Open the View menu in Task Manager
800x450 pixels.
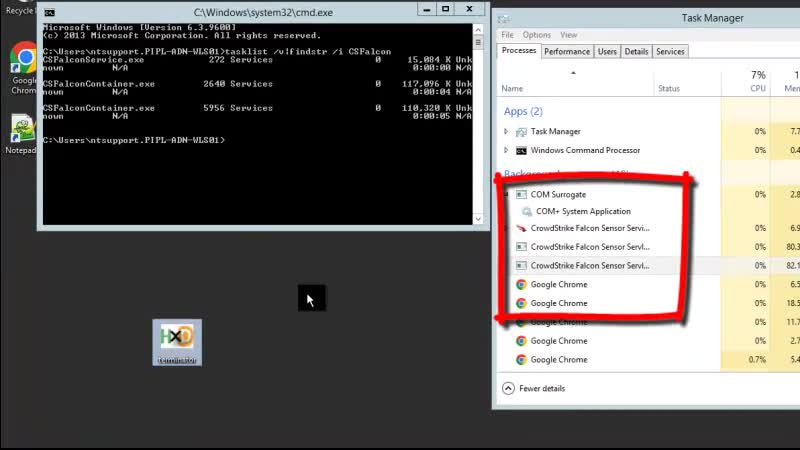click(568, 35)
